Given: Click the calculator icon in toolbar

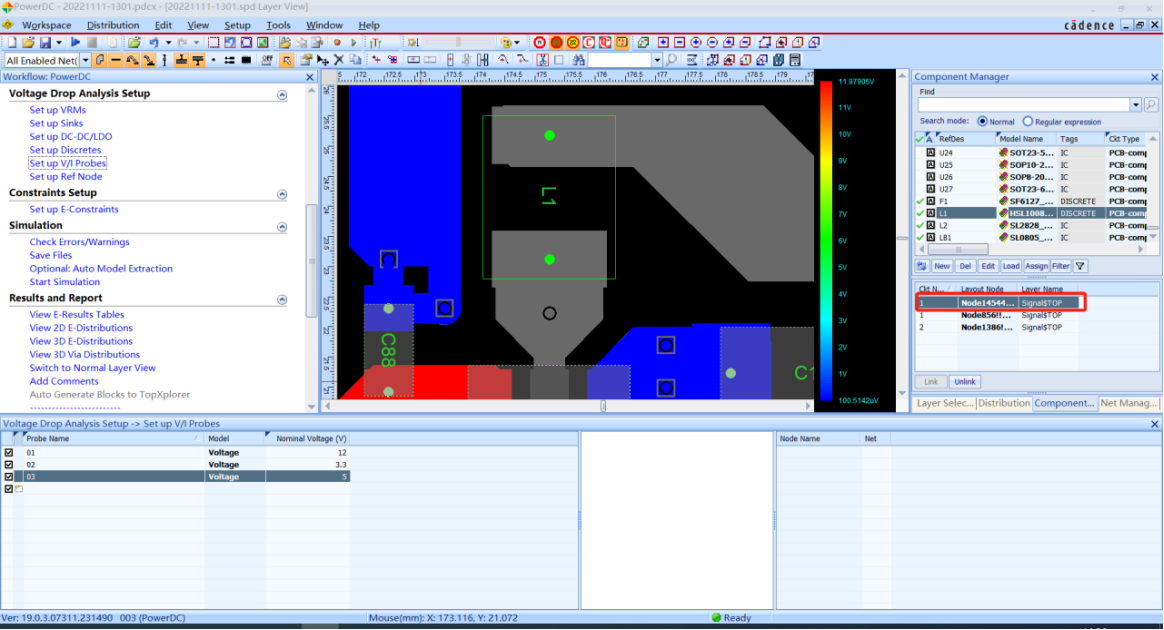Looking at the screenshot, I should 795,60.
